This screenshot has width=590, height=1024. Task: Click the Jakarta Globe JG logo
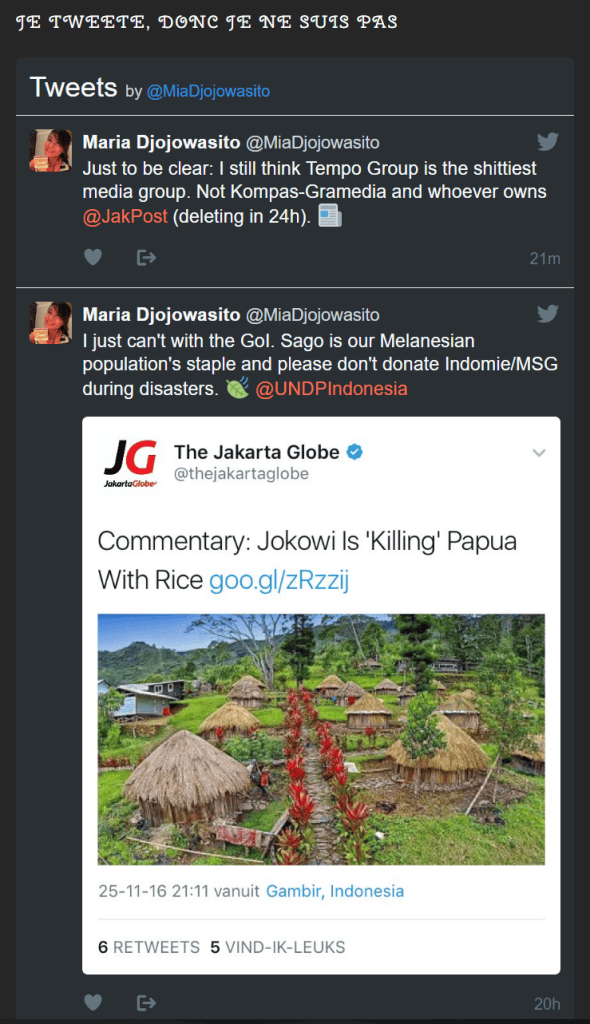tap(131, 462)
